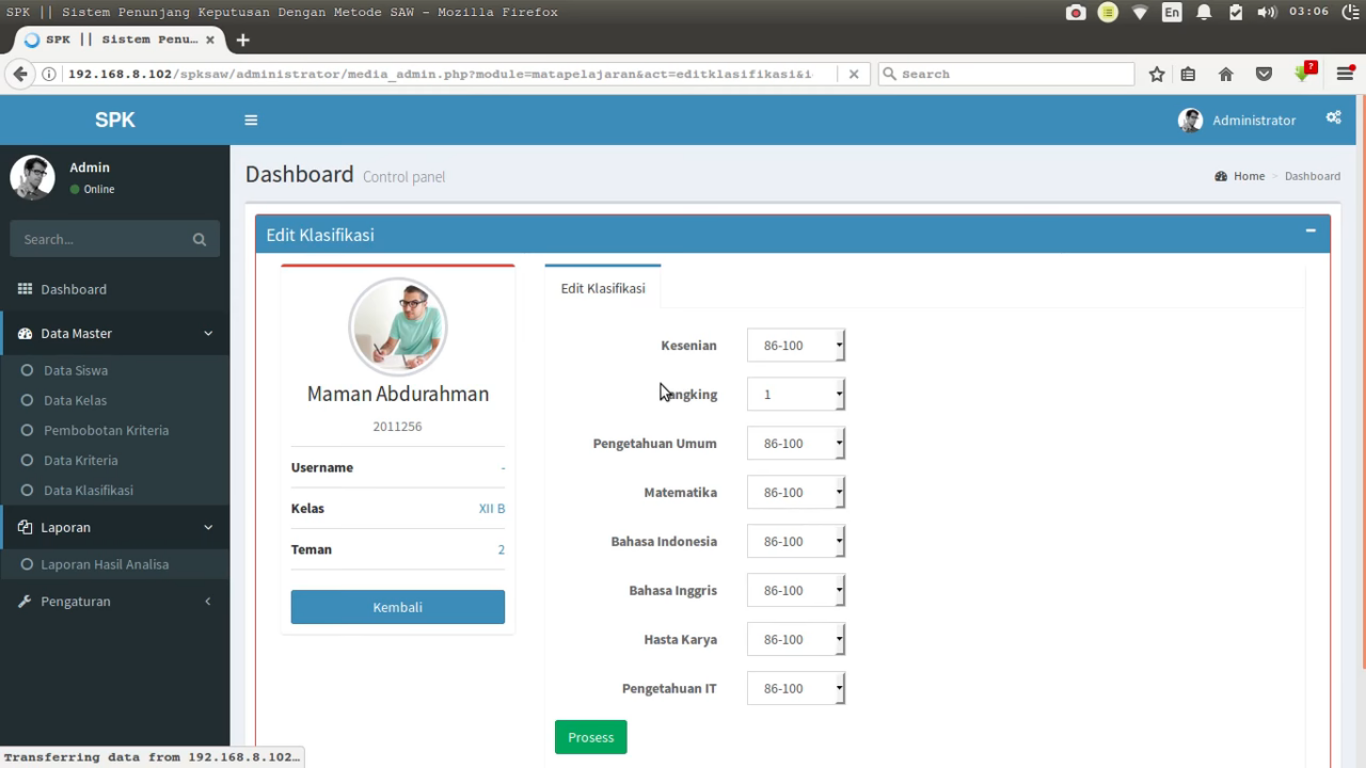This screenshot has height=768, width=1366.
Task: Expand the Pengaturan sidebar menu
Action: [x=115, y=601]
